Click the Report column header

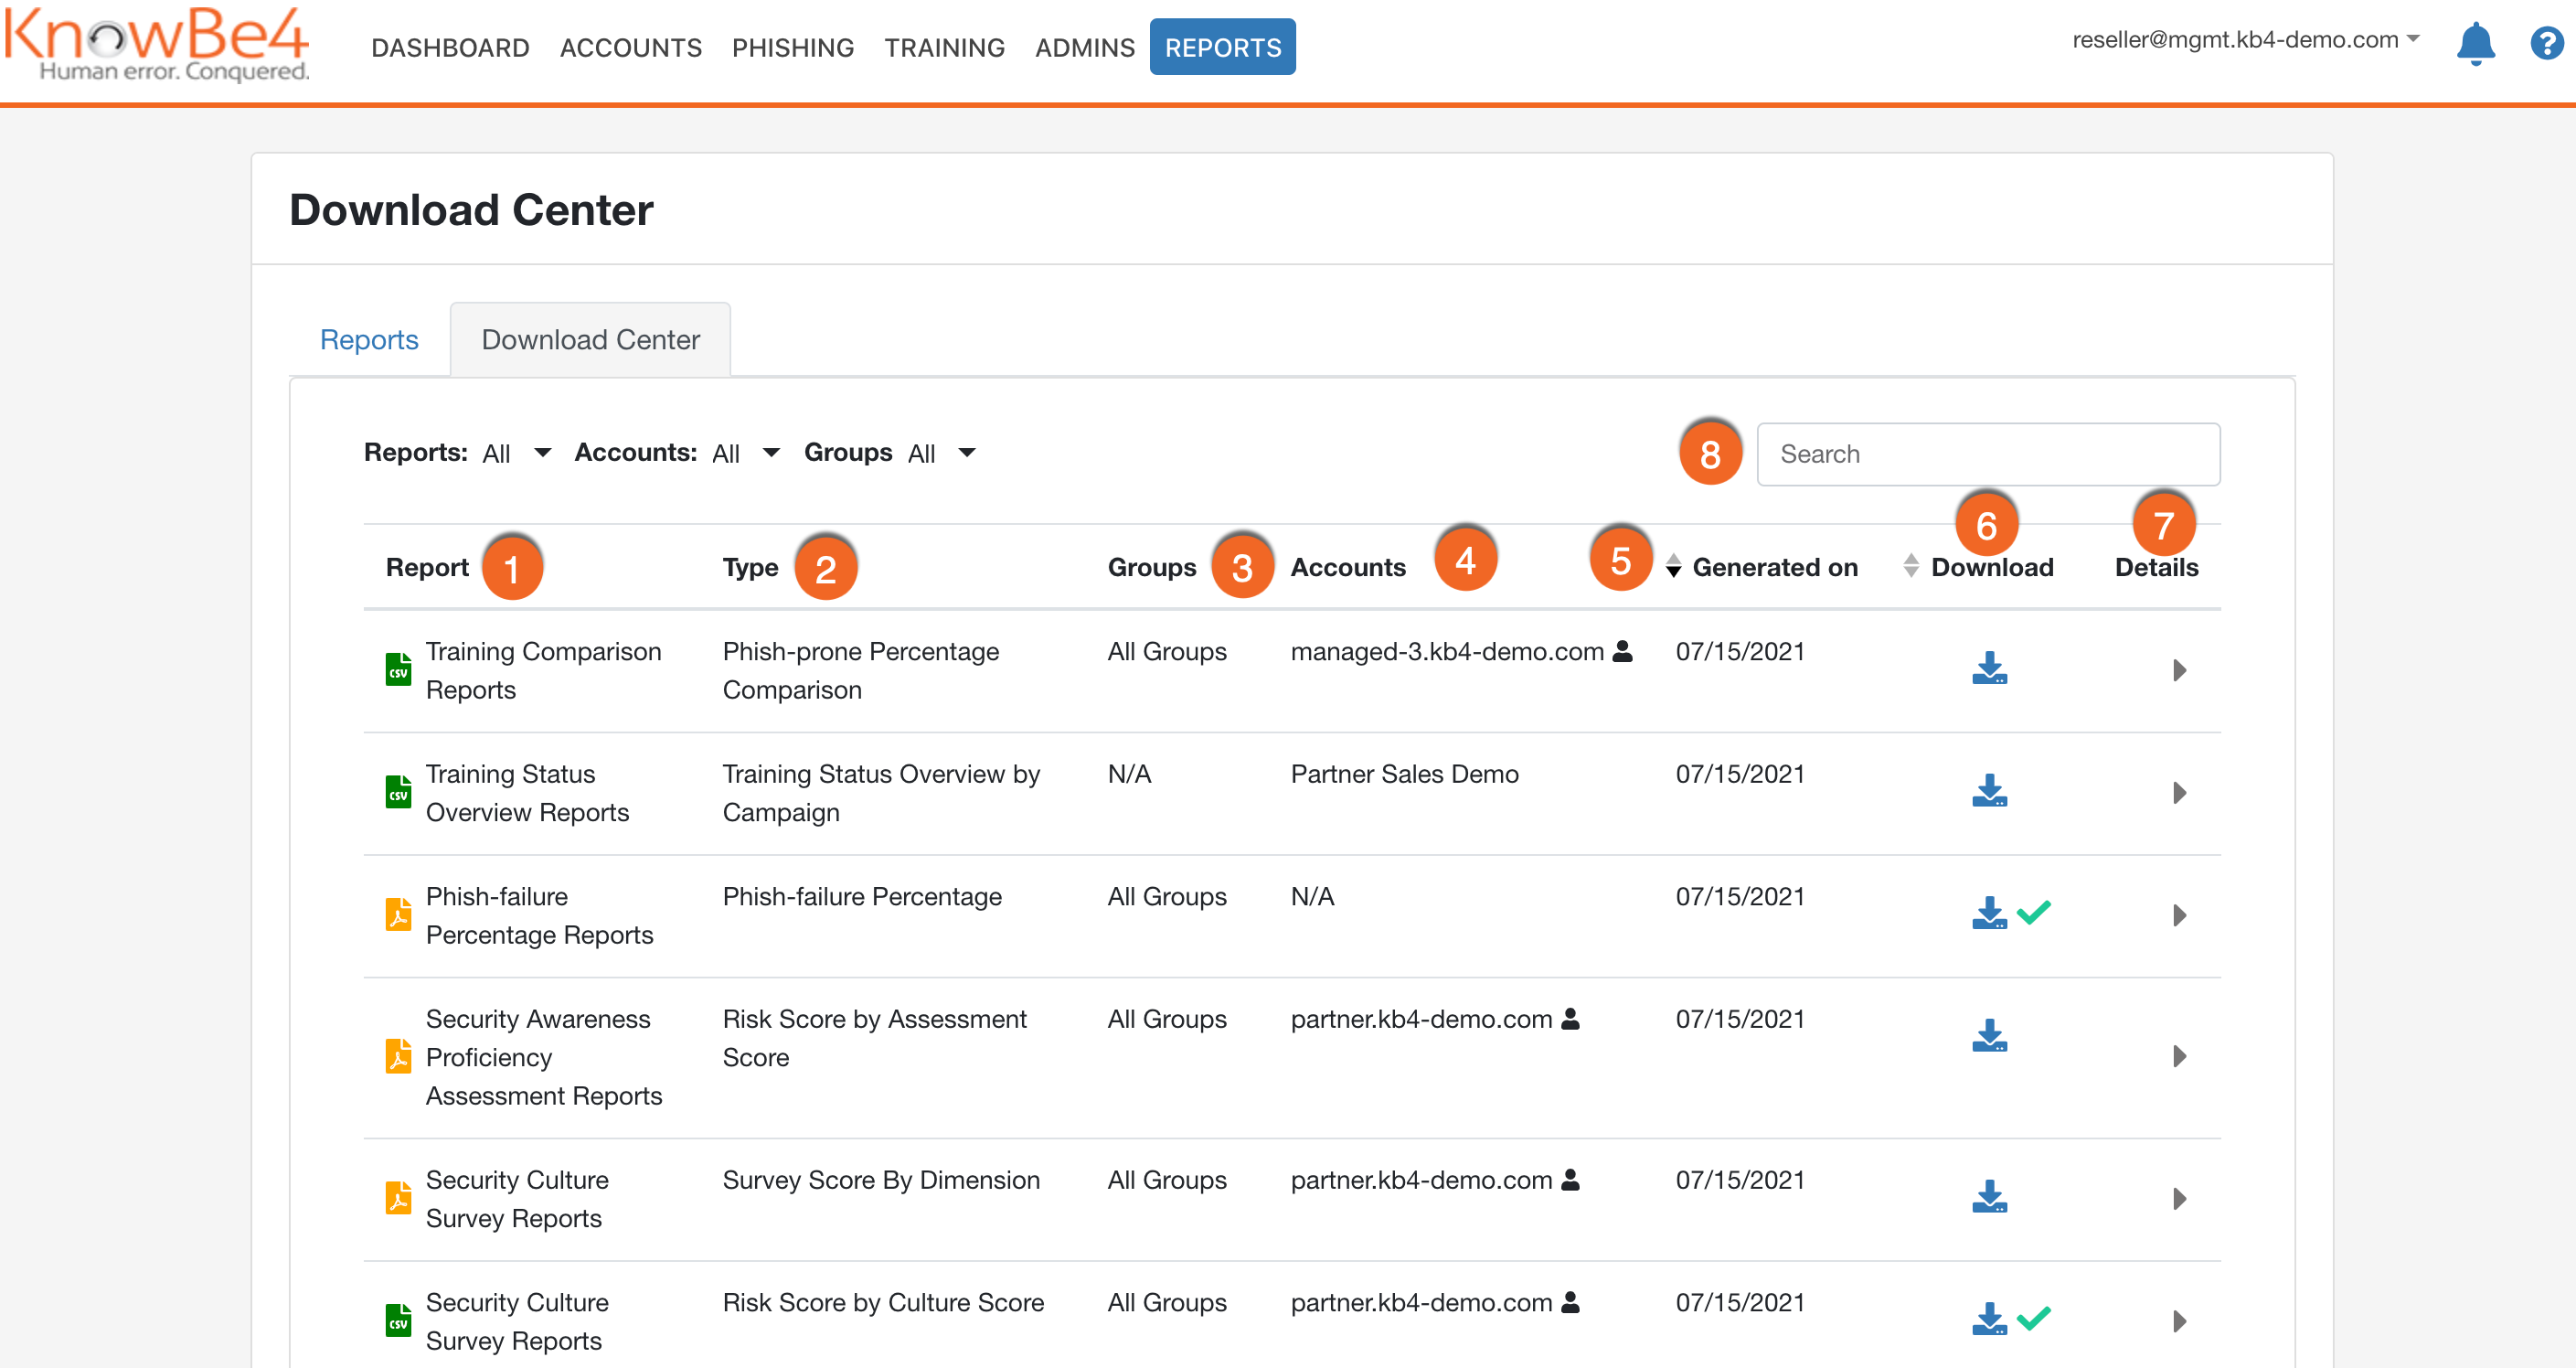(x=427, y=567)
